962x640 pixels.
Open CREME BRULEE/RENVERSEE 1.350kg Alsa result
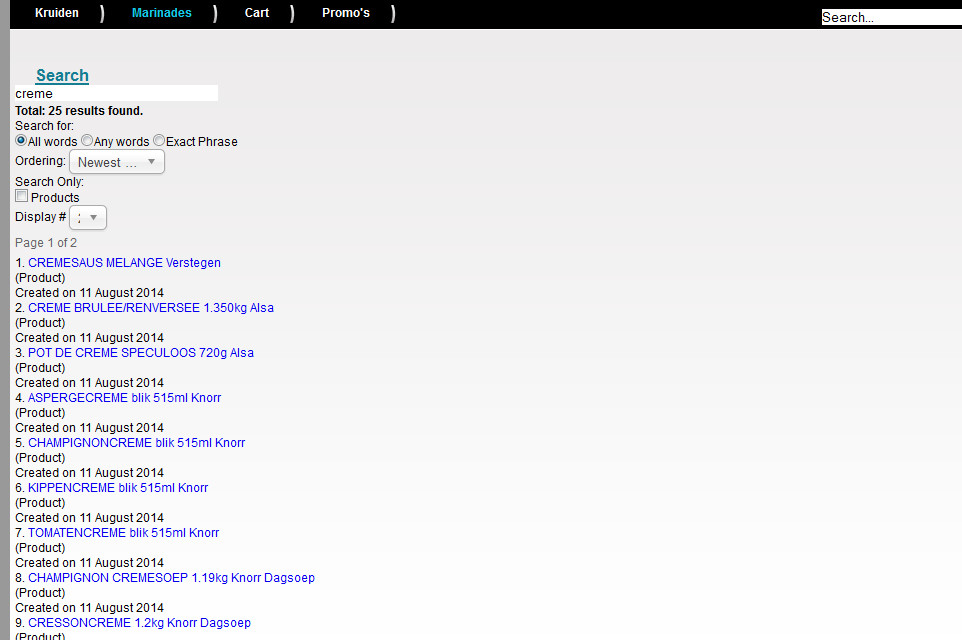point(151,307)
